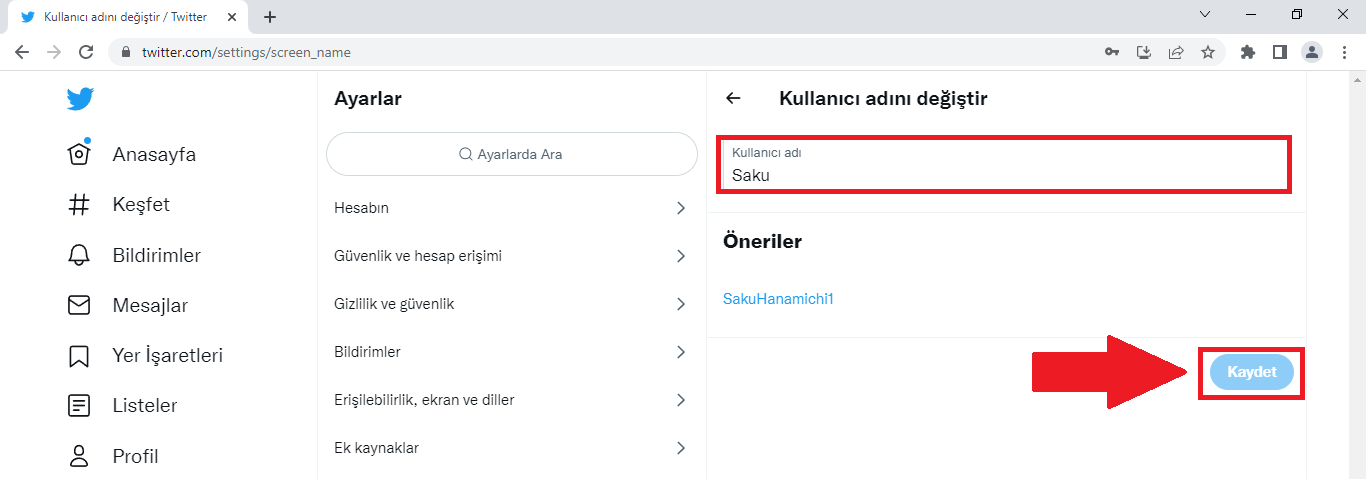Open Keşfet in the sidebar
The height and width of the screenshot is (479, 1366).
coord(141,205)
